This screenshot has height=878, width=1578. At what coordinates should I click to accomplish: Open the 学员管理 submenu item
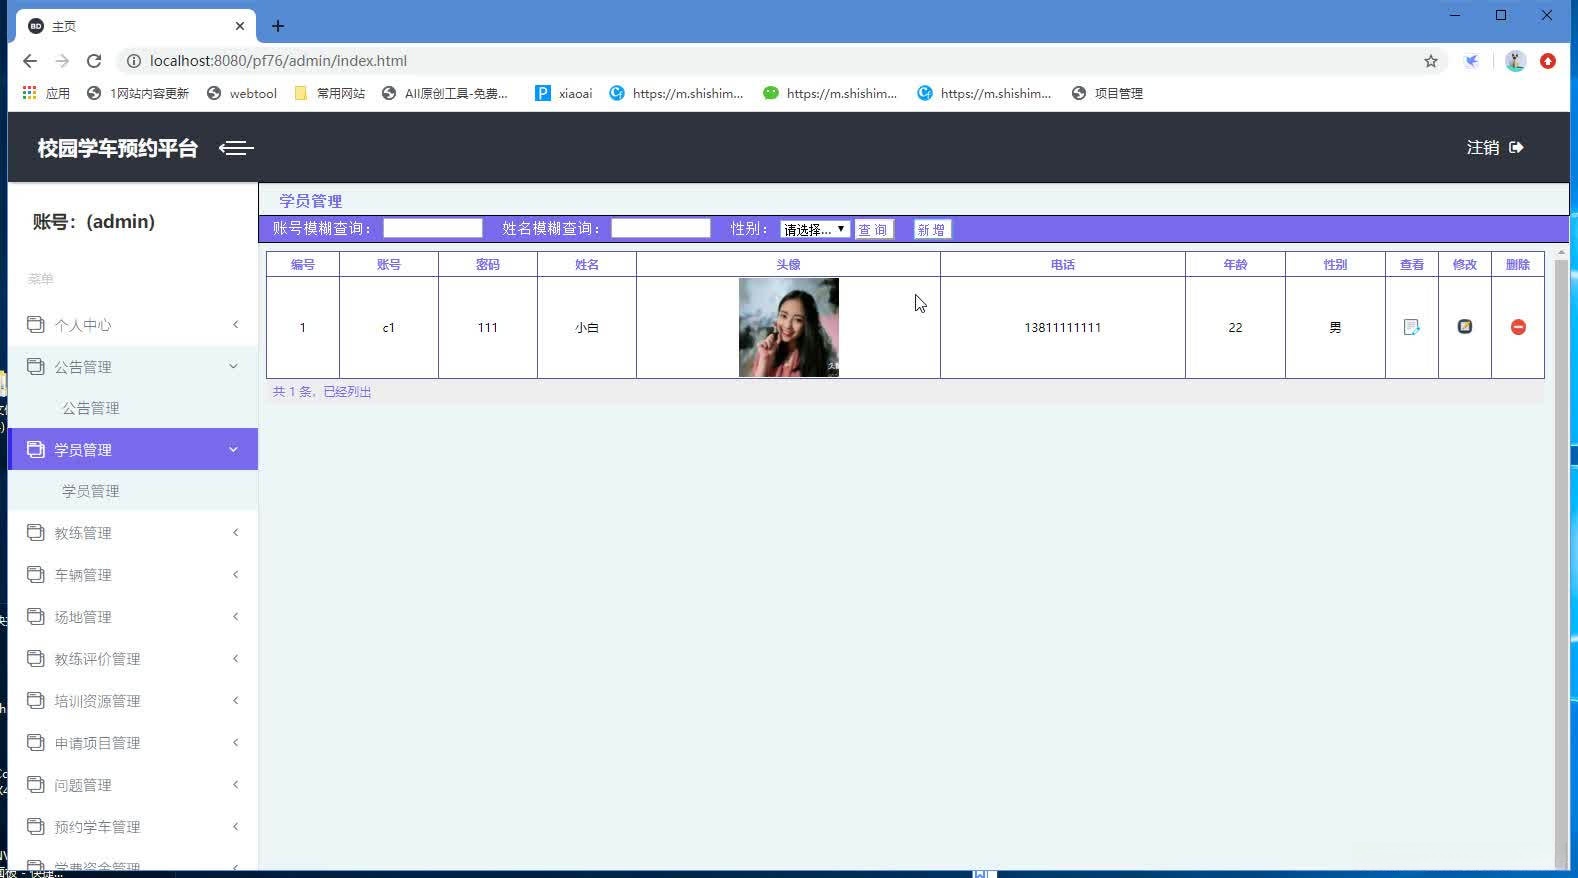[90, 491]
